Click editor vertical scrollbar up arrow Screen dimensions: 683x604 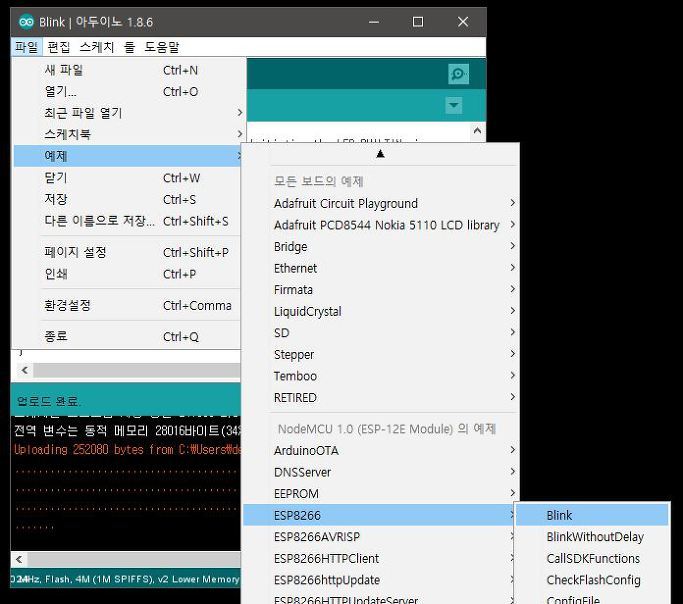(477, 131)
